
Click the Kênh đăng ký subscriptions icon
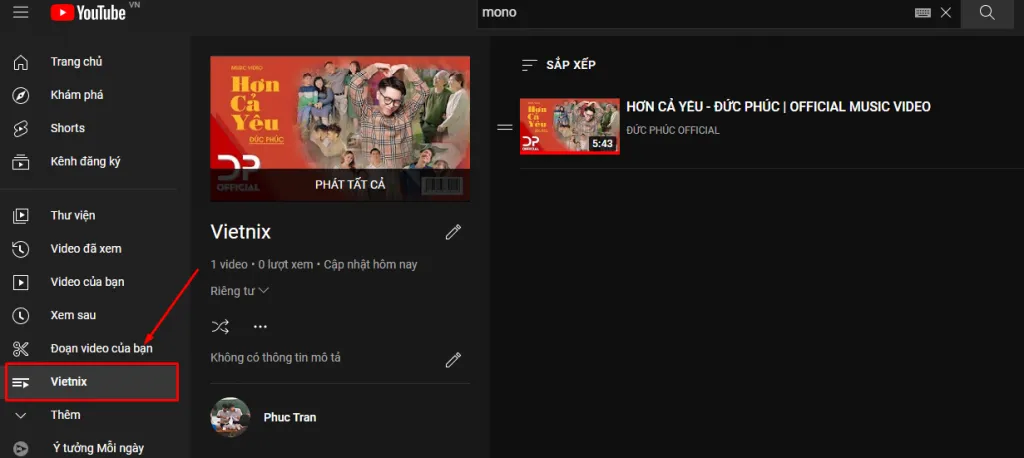pos(21,161)
